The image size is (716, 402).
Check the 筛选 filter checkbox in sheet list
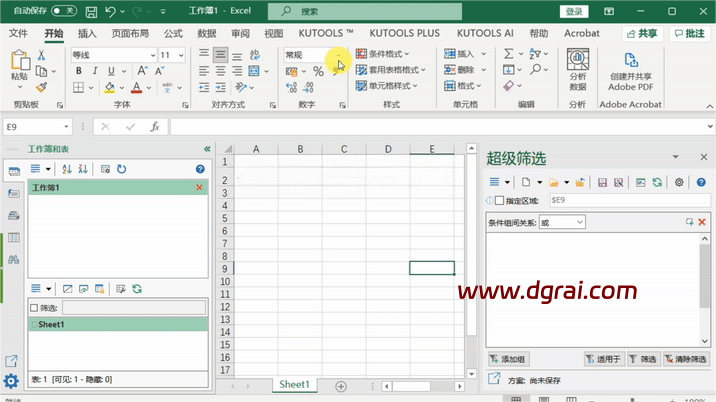coord(34,308)
